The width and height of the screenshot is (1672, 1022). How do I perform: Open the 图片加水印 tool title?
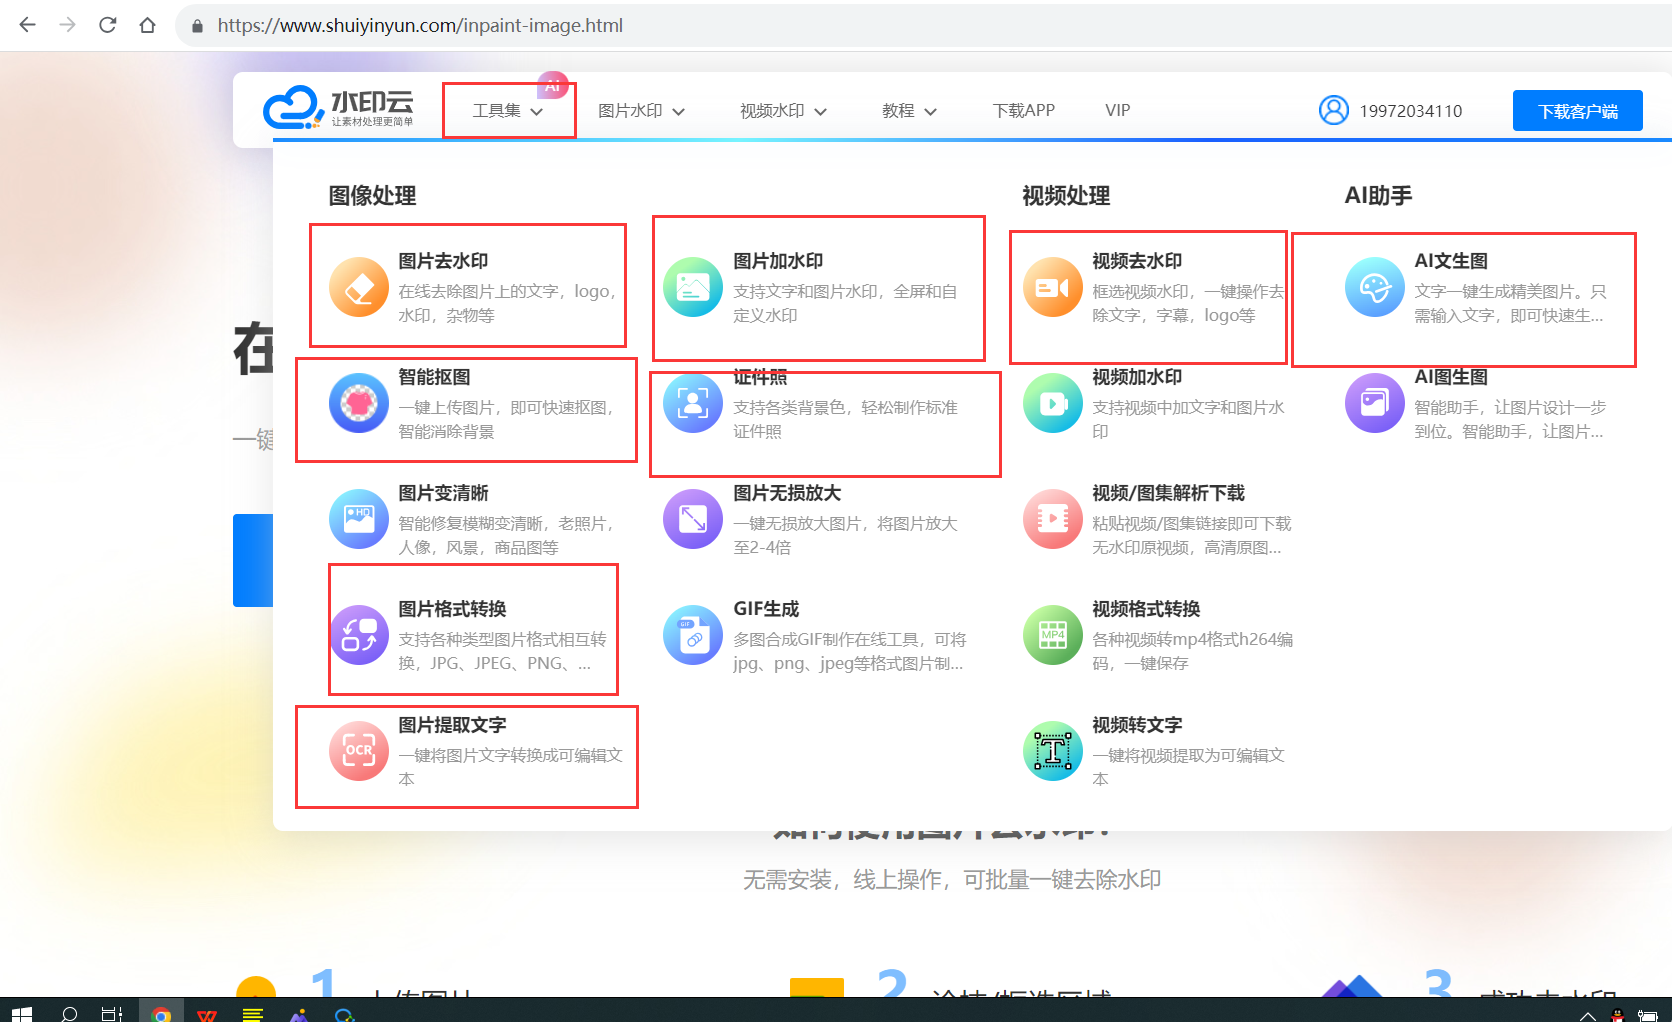(x=778, y=261)
